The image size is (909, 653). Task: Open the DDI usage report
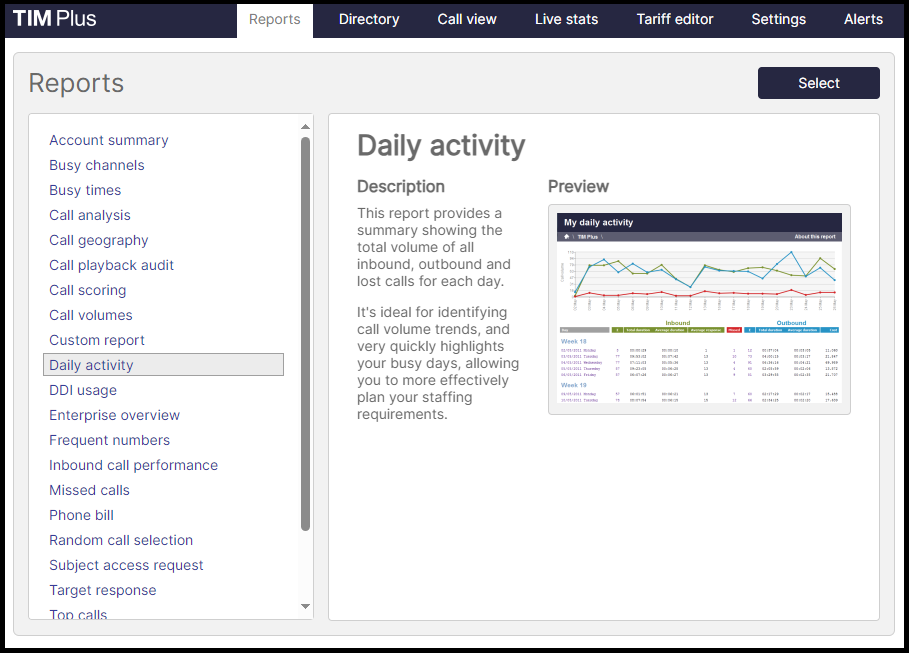click(x=82, y=390)
